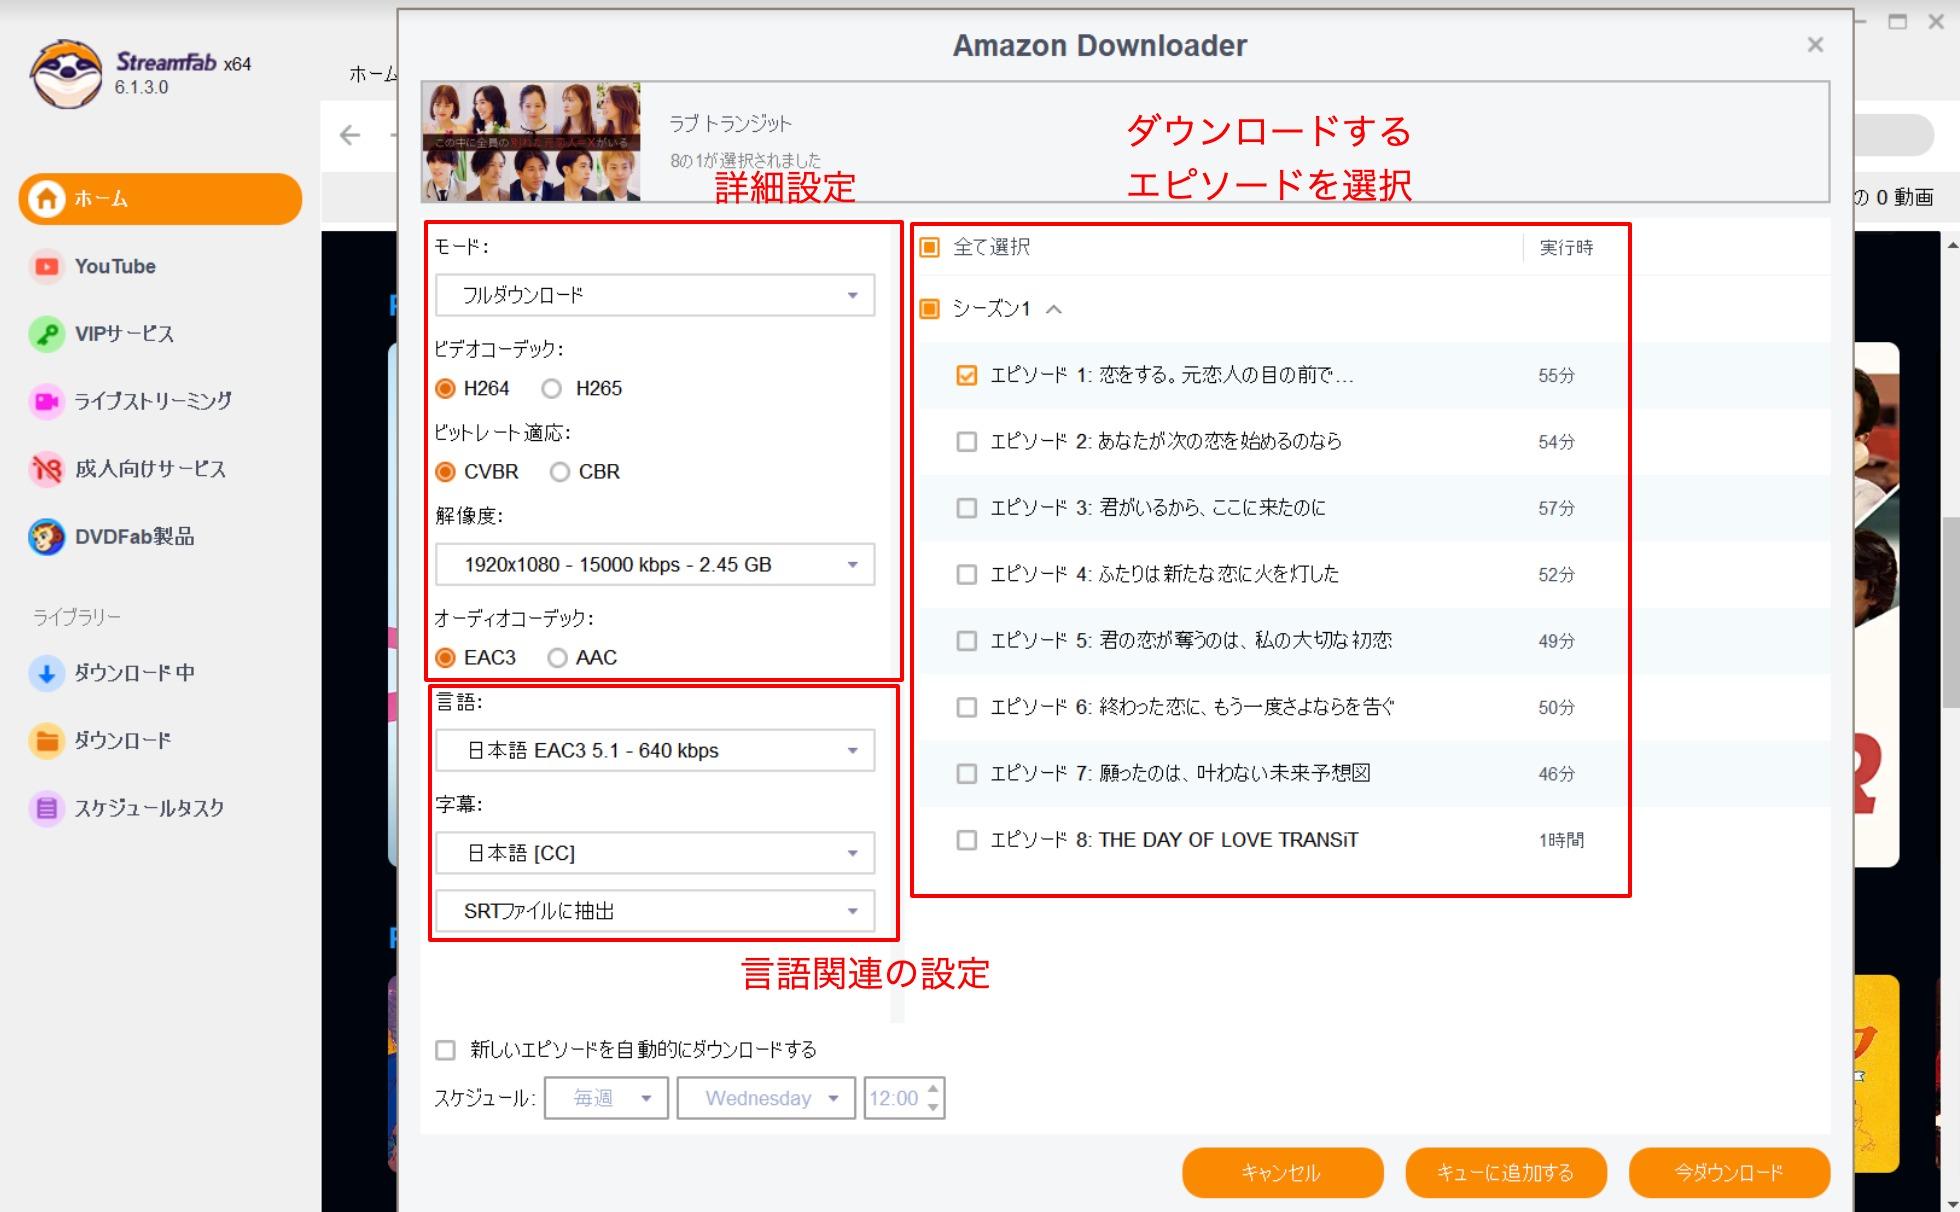The image size is (1960, 1212).
Task: Click the DVDFab products icon
Action: pos(46,536)
